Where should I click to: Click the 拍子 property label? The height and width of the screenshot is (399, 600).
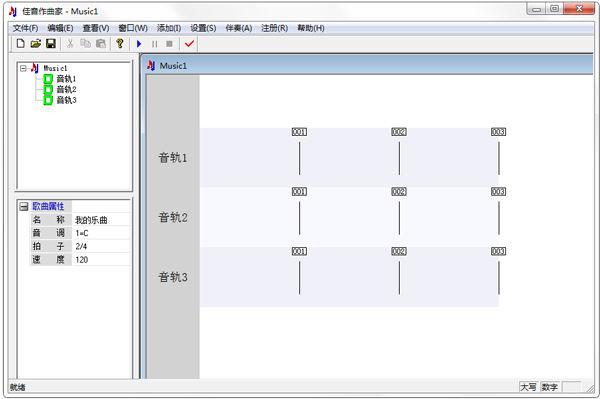(x=48, y=246)
